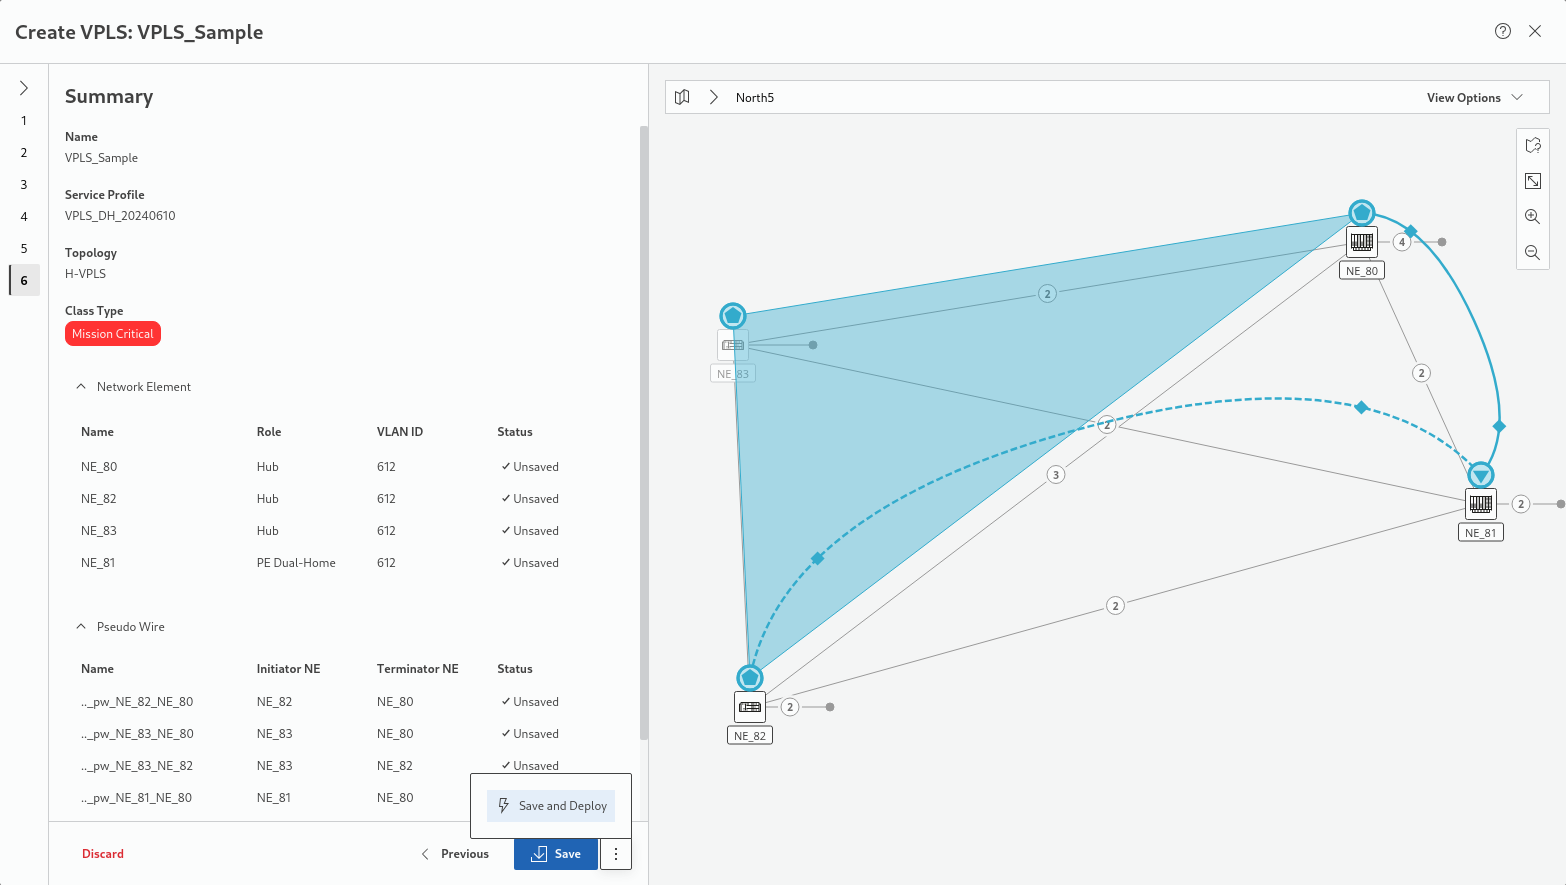Click the fit-to-screen icon on map toolbar
1566x885 pixels.
point(1532,181)
